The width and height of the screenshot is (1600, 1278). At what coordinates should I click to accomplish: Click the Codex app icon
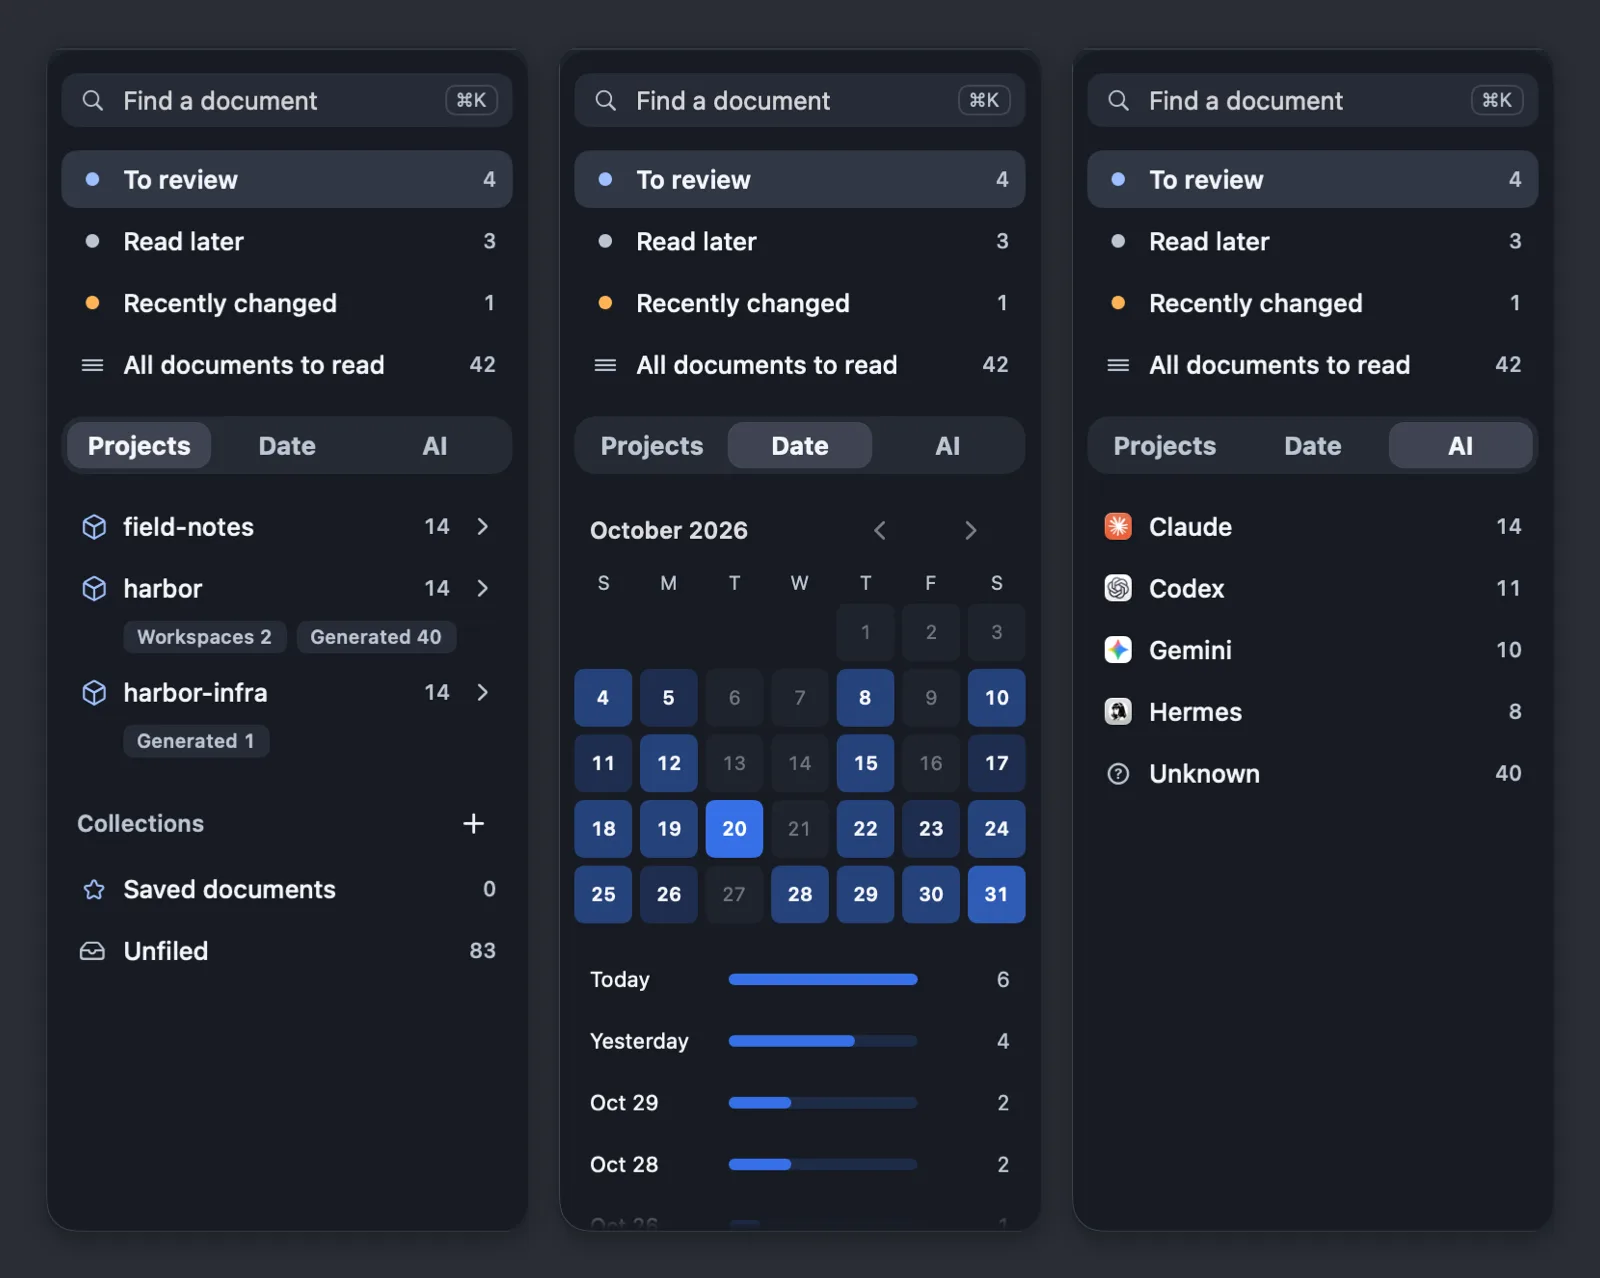tap(1118, 588)
